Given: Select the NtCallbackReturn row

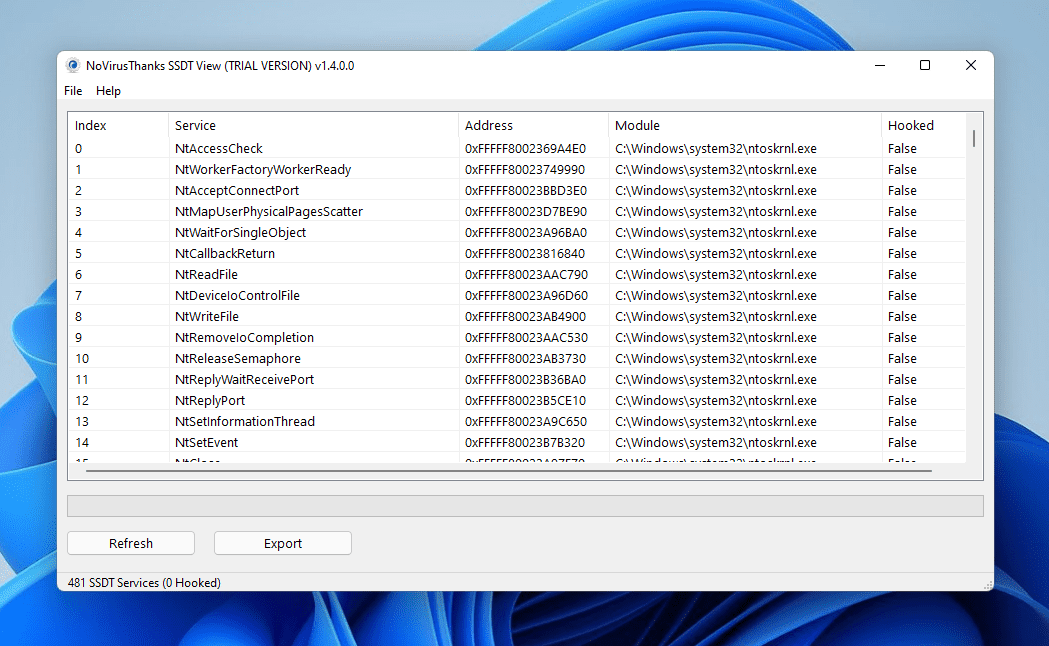Looking at the screenshot, I should [516, 253].
